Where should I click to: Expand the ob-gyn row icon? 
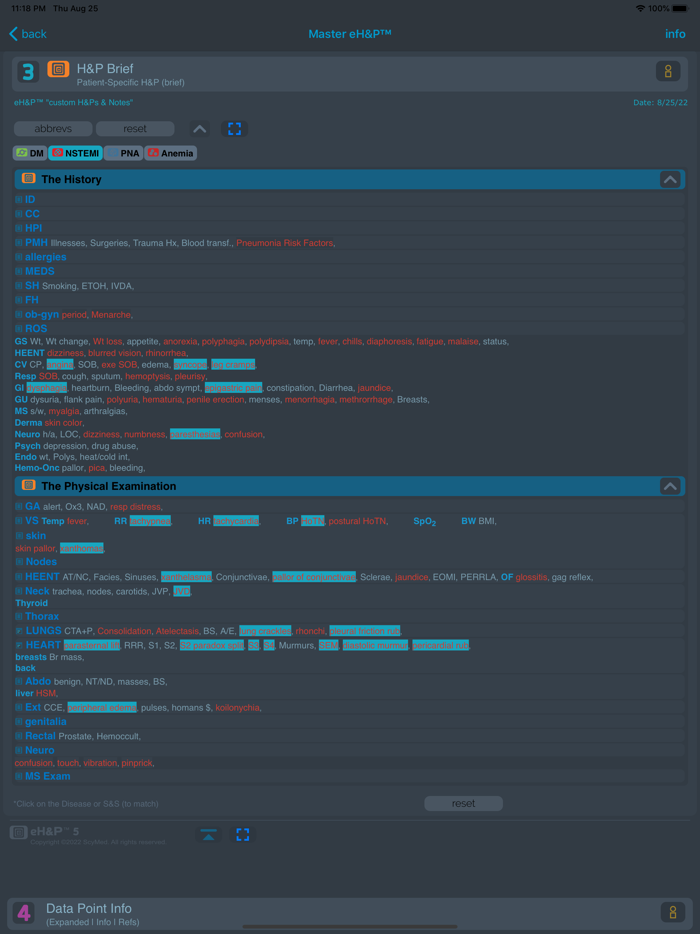(x=18, y=314)
